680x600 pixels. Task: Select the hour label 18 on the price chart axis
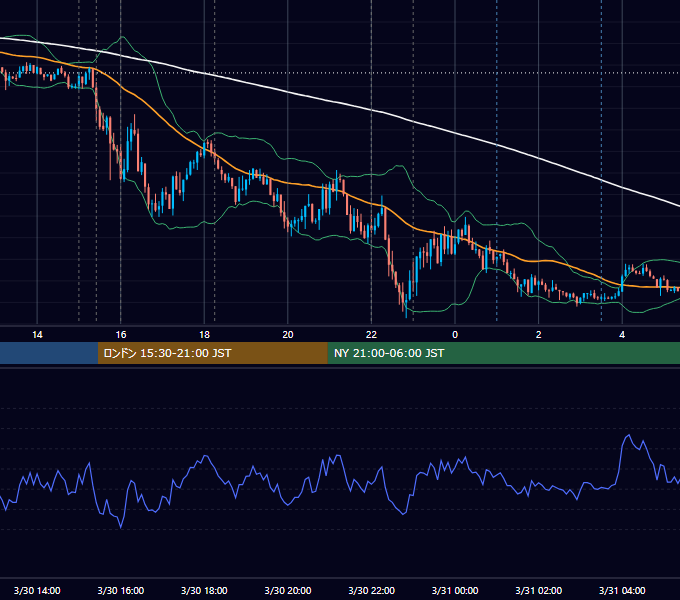[204, 335]
